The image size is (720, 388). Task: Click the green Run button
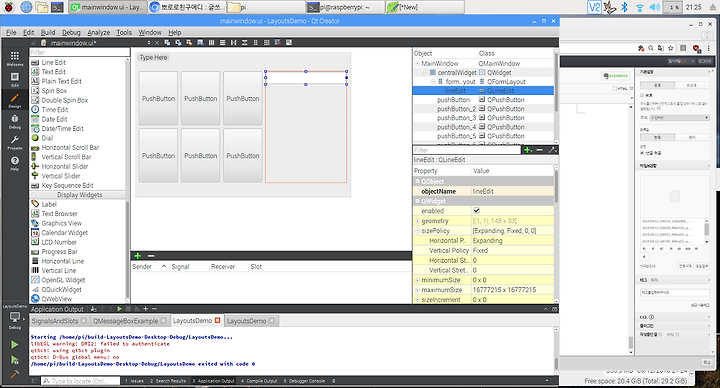click(x=15, y=344)
